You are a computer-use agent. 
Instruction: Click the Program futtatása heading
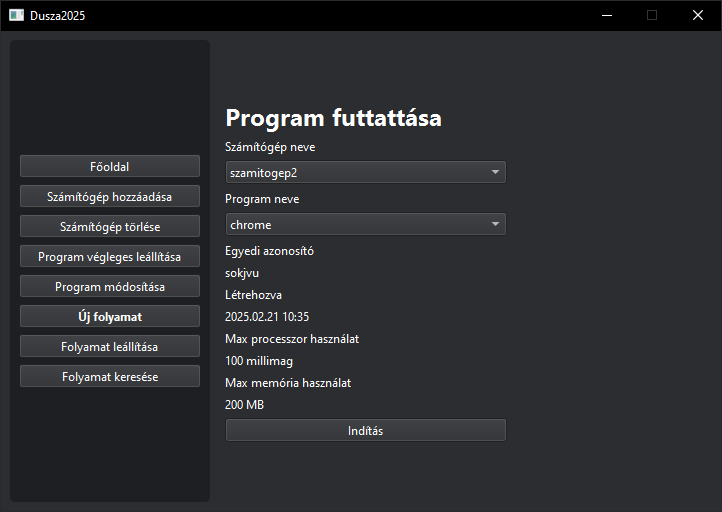coord(333,118)
